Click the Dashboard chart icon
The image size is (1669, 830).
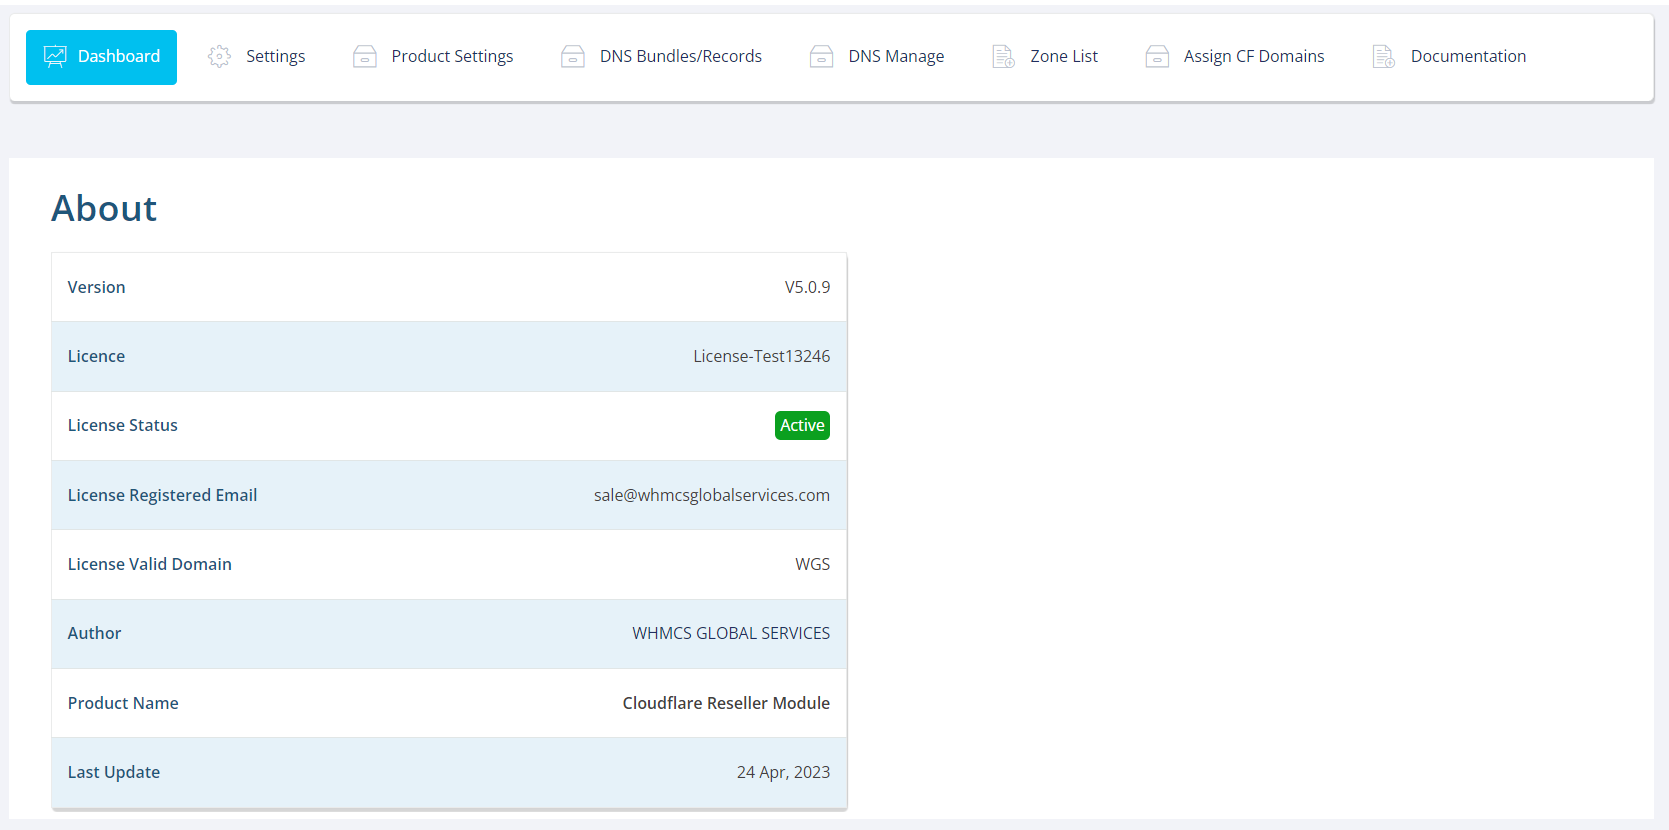55,57
